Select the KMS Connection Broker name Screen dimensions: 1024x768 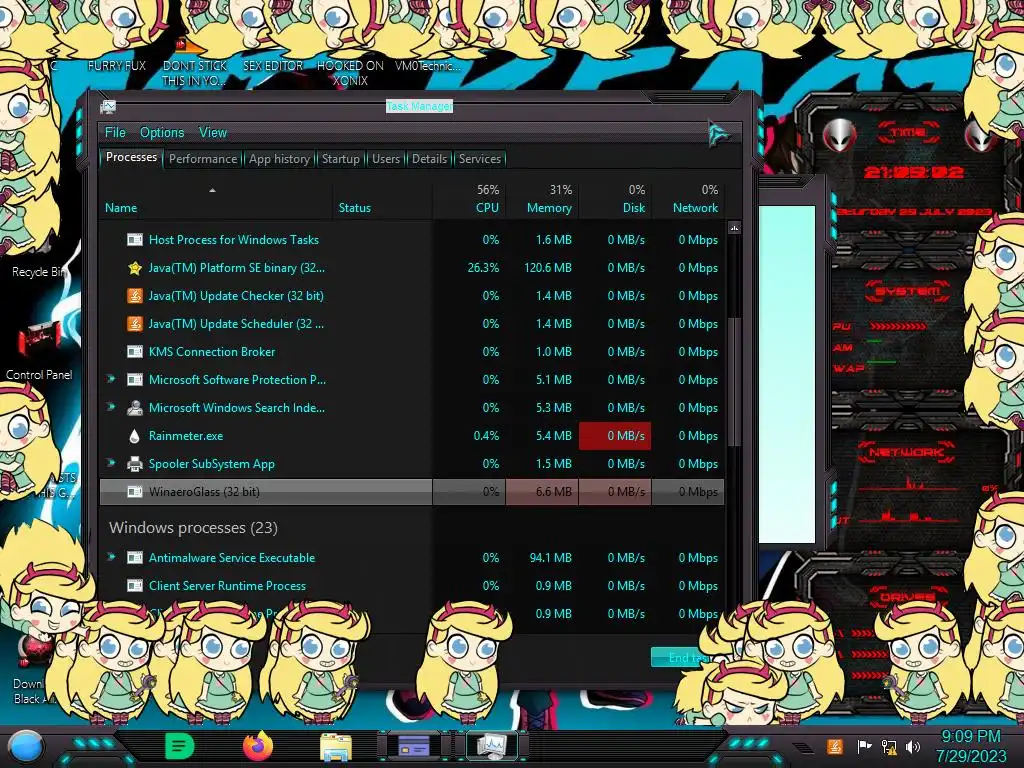point(212,351)
